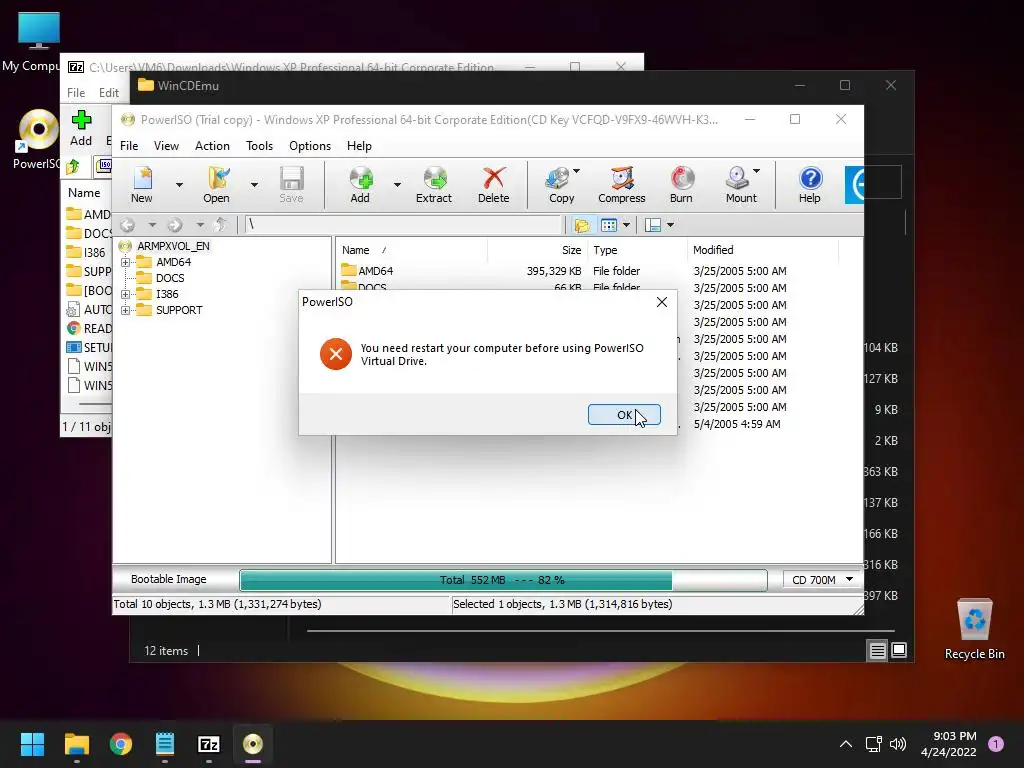The height and width of the screenshot is (768, 1024).
Task: Click the Add toolbar icon in PowerISO
Action: point(360,185)
